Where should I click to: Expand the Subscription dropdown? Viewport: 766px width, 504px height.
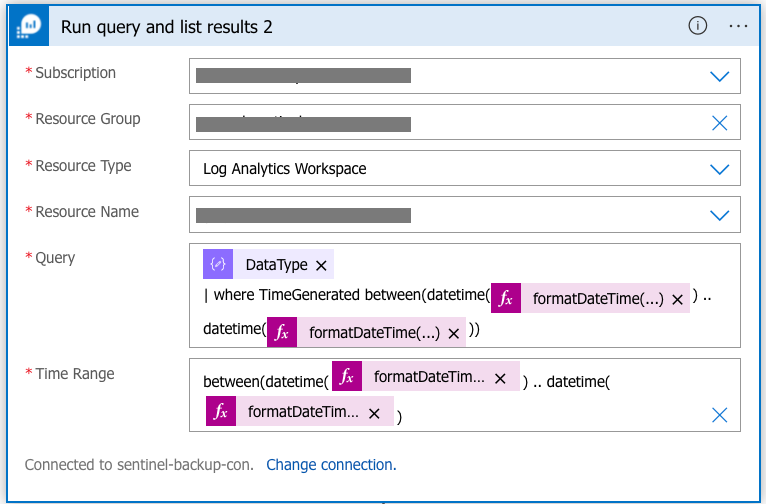pyautogui.click(x=719, y=76)
